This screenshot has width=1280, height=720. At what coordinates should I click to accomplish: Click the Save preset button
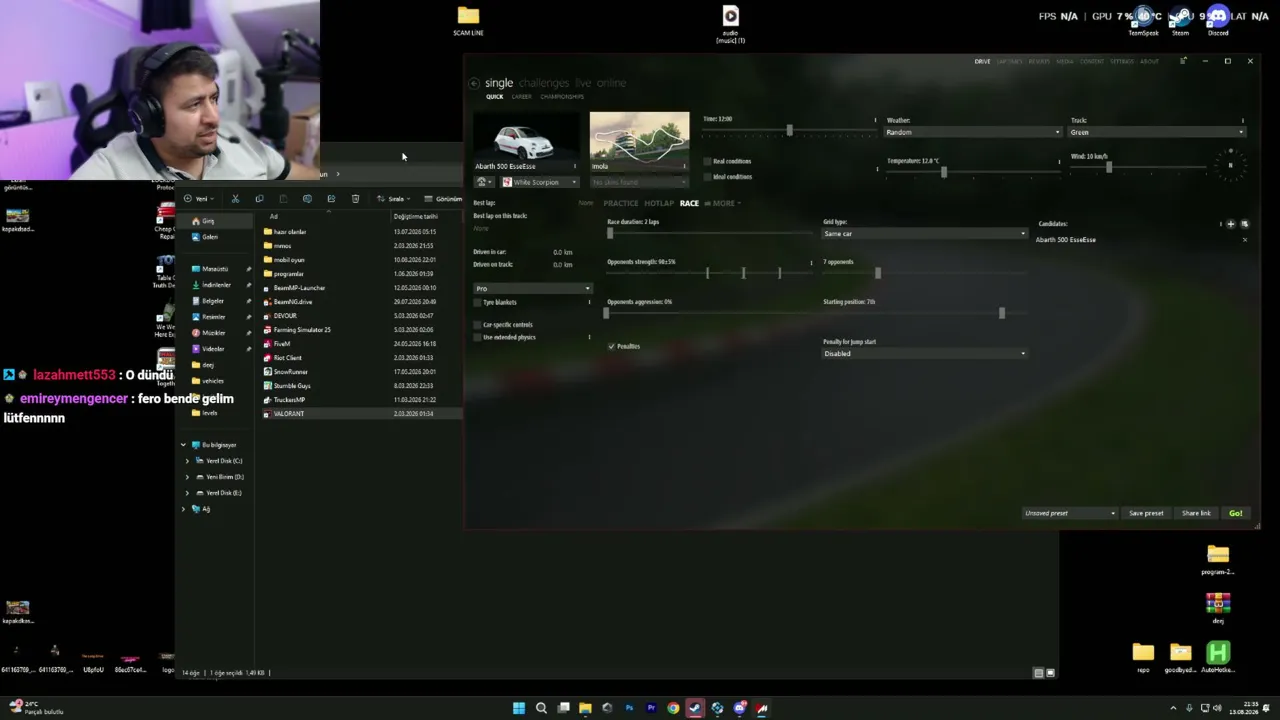[1146, 513]
